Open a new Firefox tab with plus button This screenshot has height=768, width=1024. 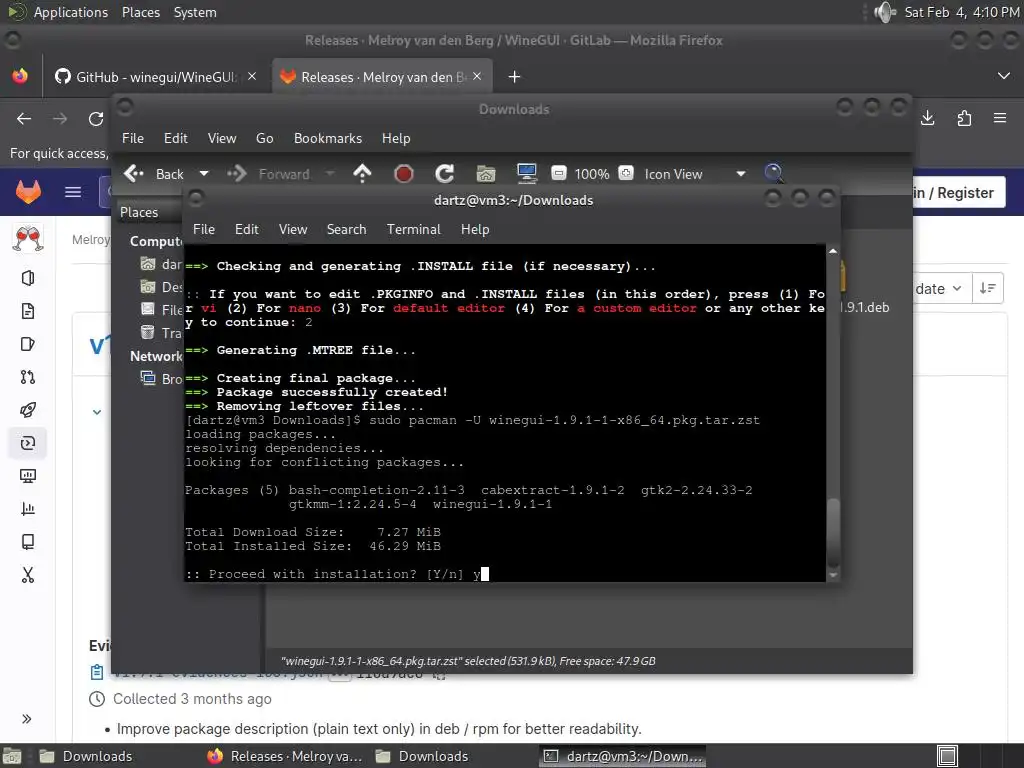point(515,77)
